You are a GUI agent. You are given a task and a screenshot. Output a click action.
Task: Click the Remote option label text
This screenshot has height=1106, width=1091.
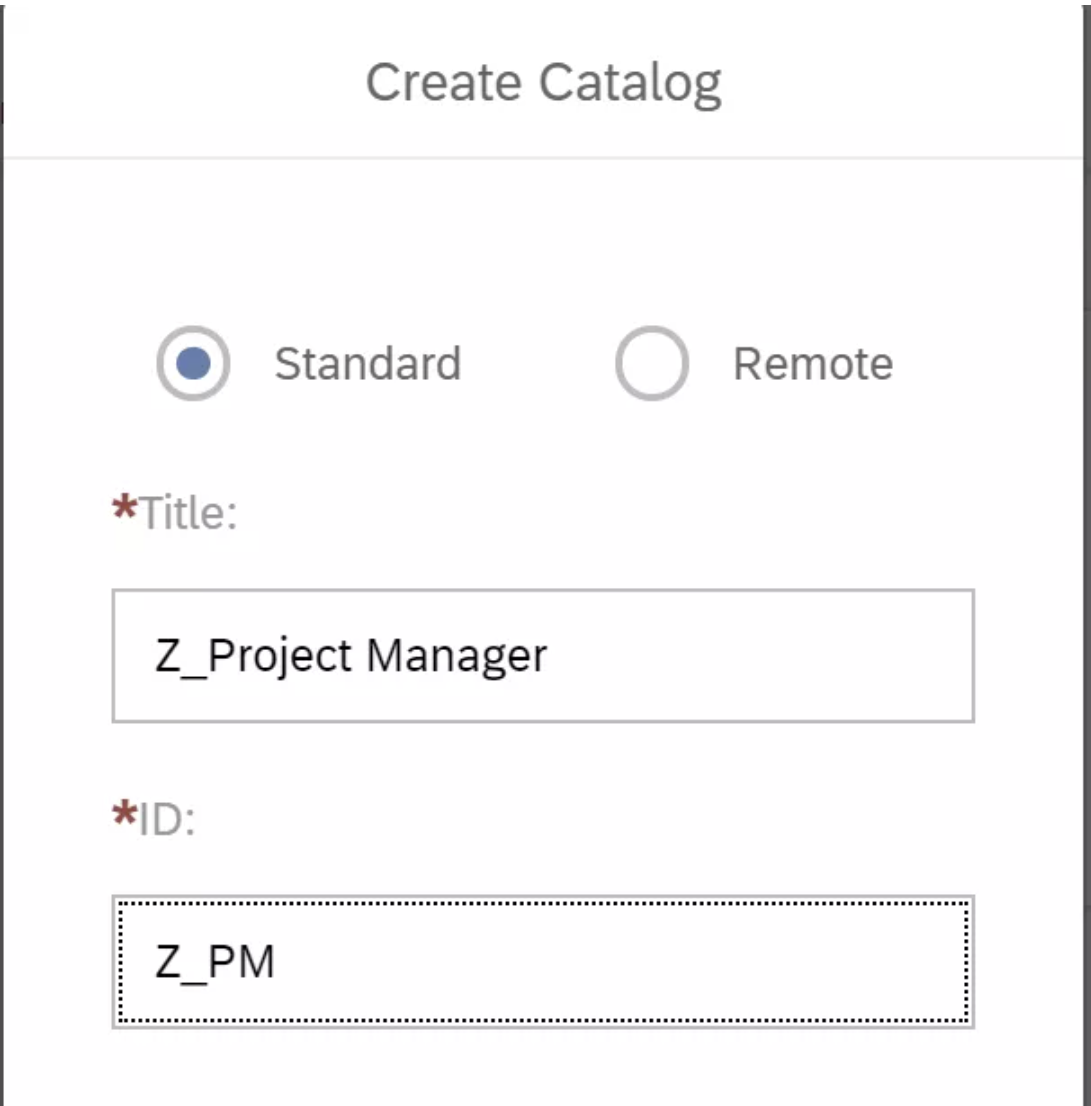click(812, 364)
